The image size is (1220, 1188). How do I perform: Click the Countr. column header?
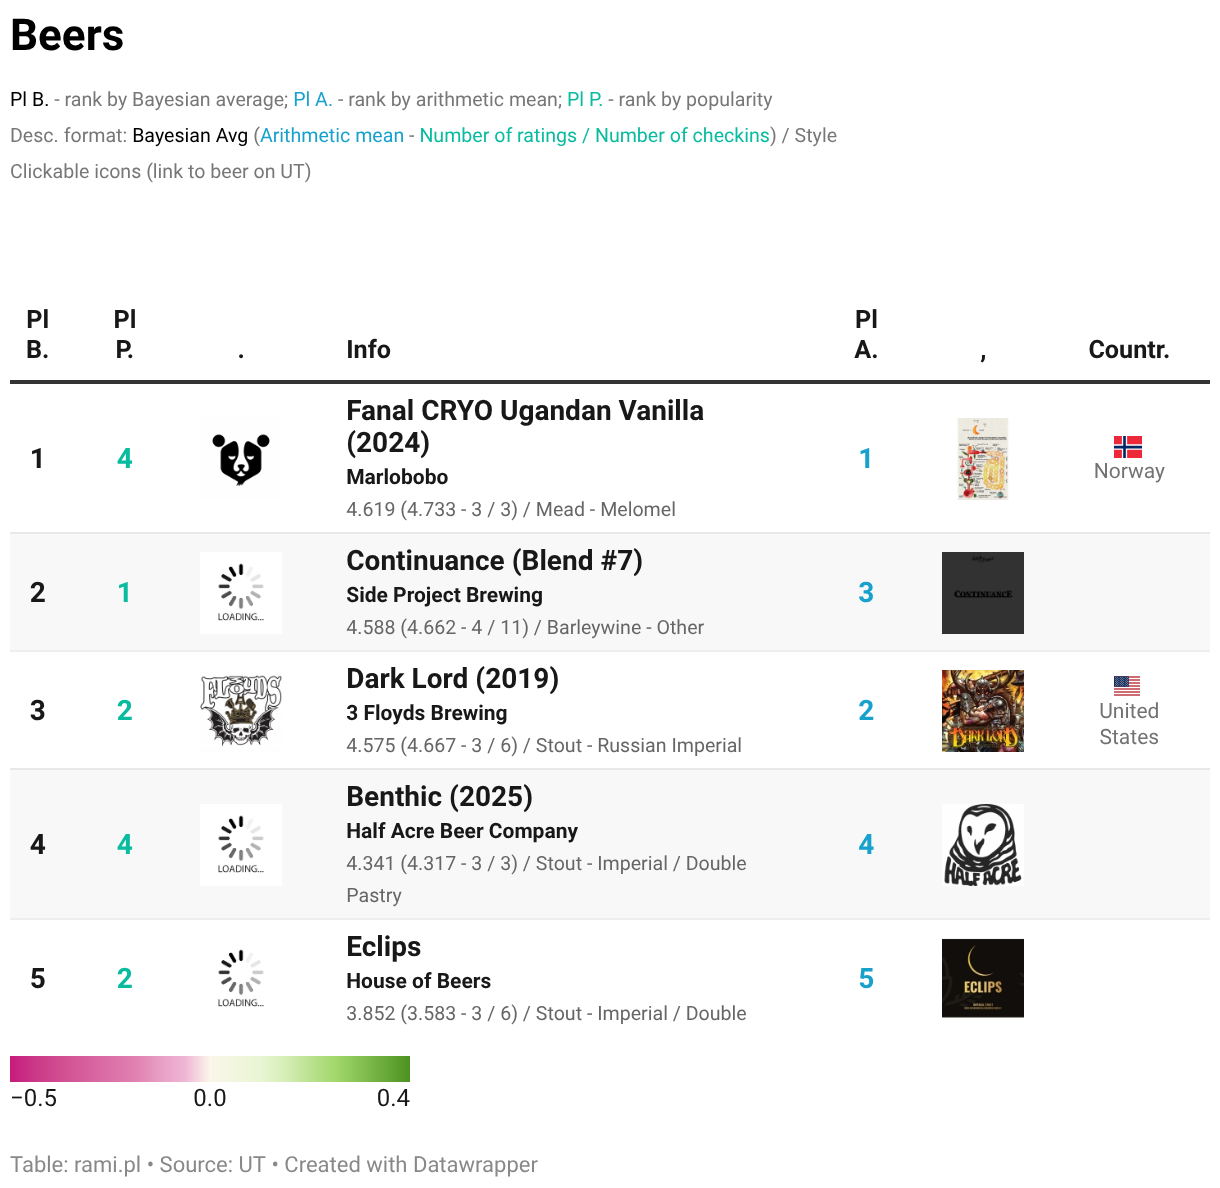click(1128, 349)
